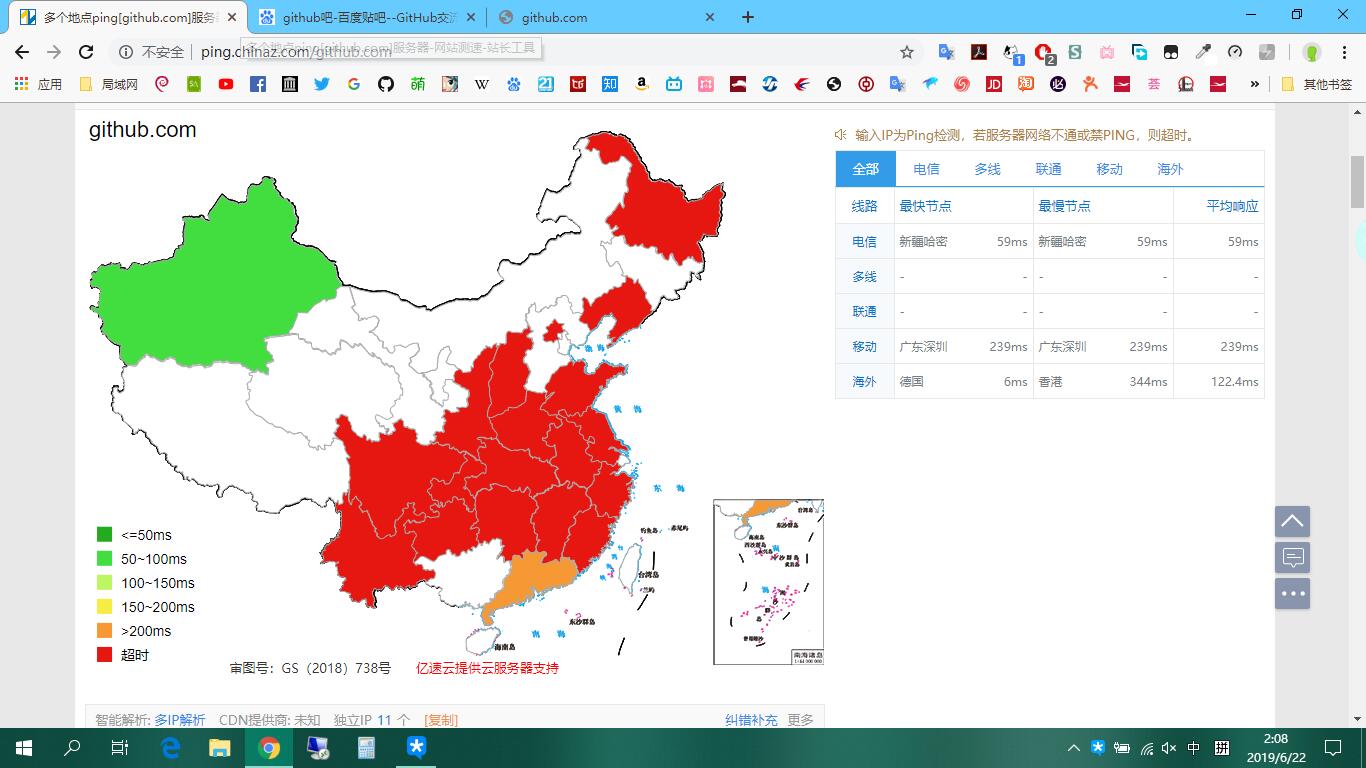Image resolution: width=1366 pixels, height=768 pixels.
Task: Open the Amazon bookmark
Action: [642, 85]
